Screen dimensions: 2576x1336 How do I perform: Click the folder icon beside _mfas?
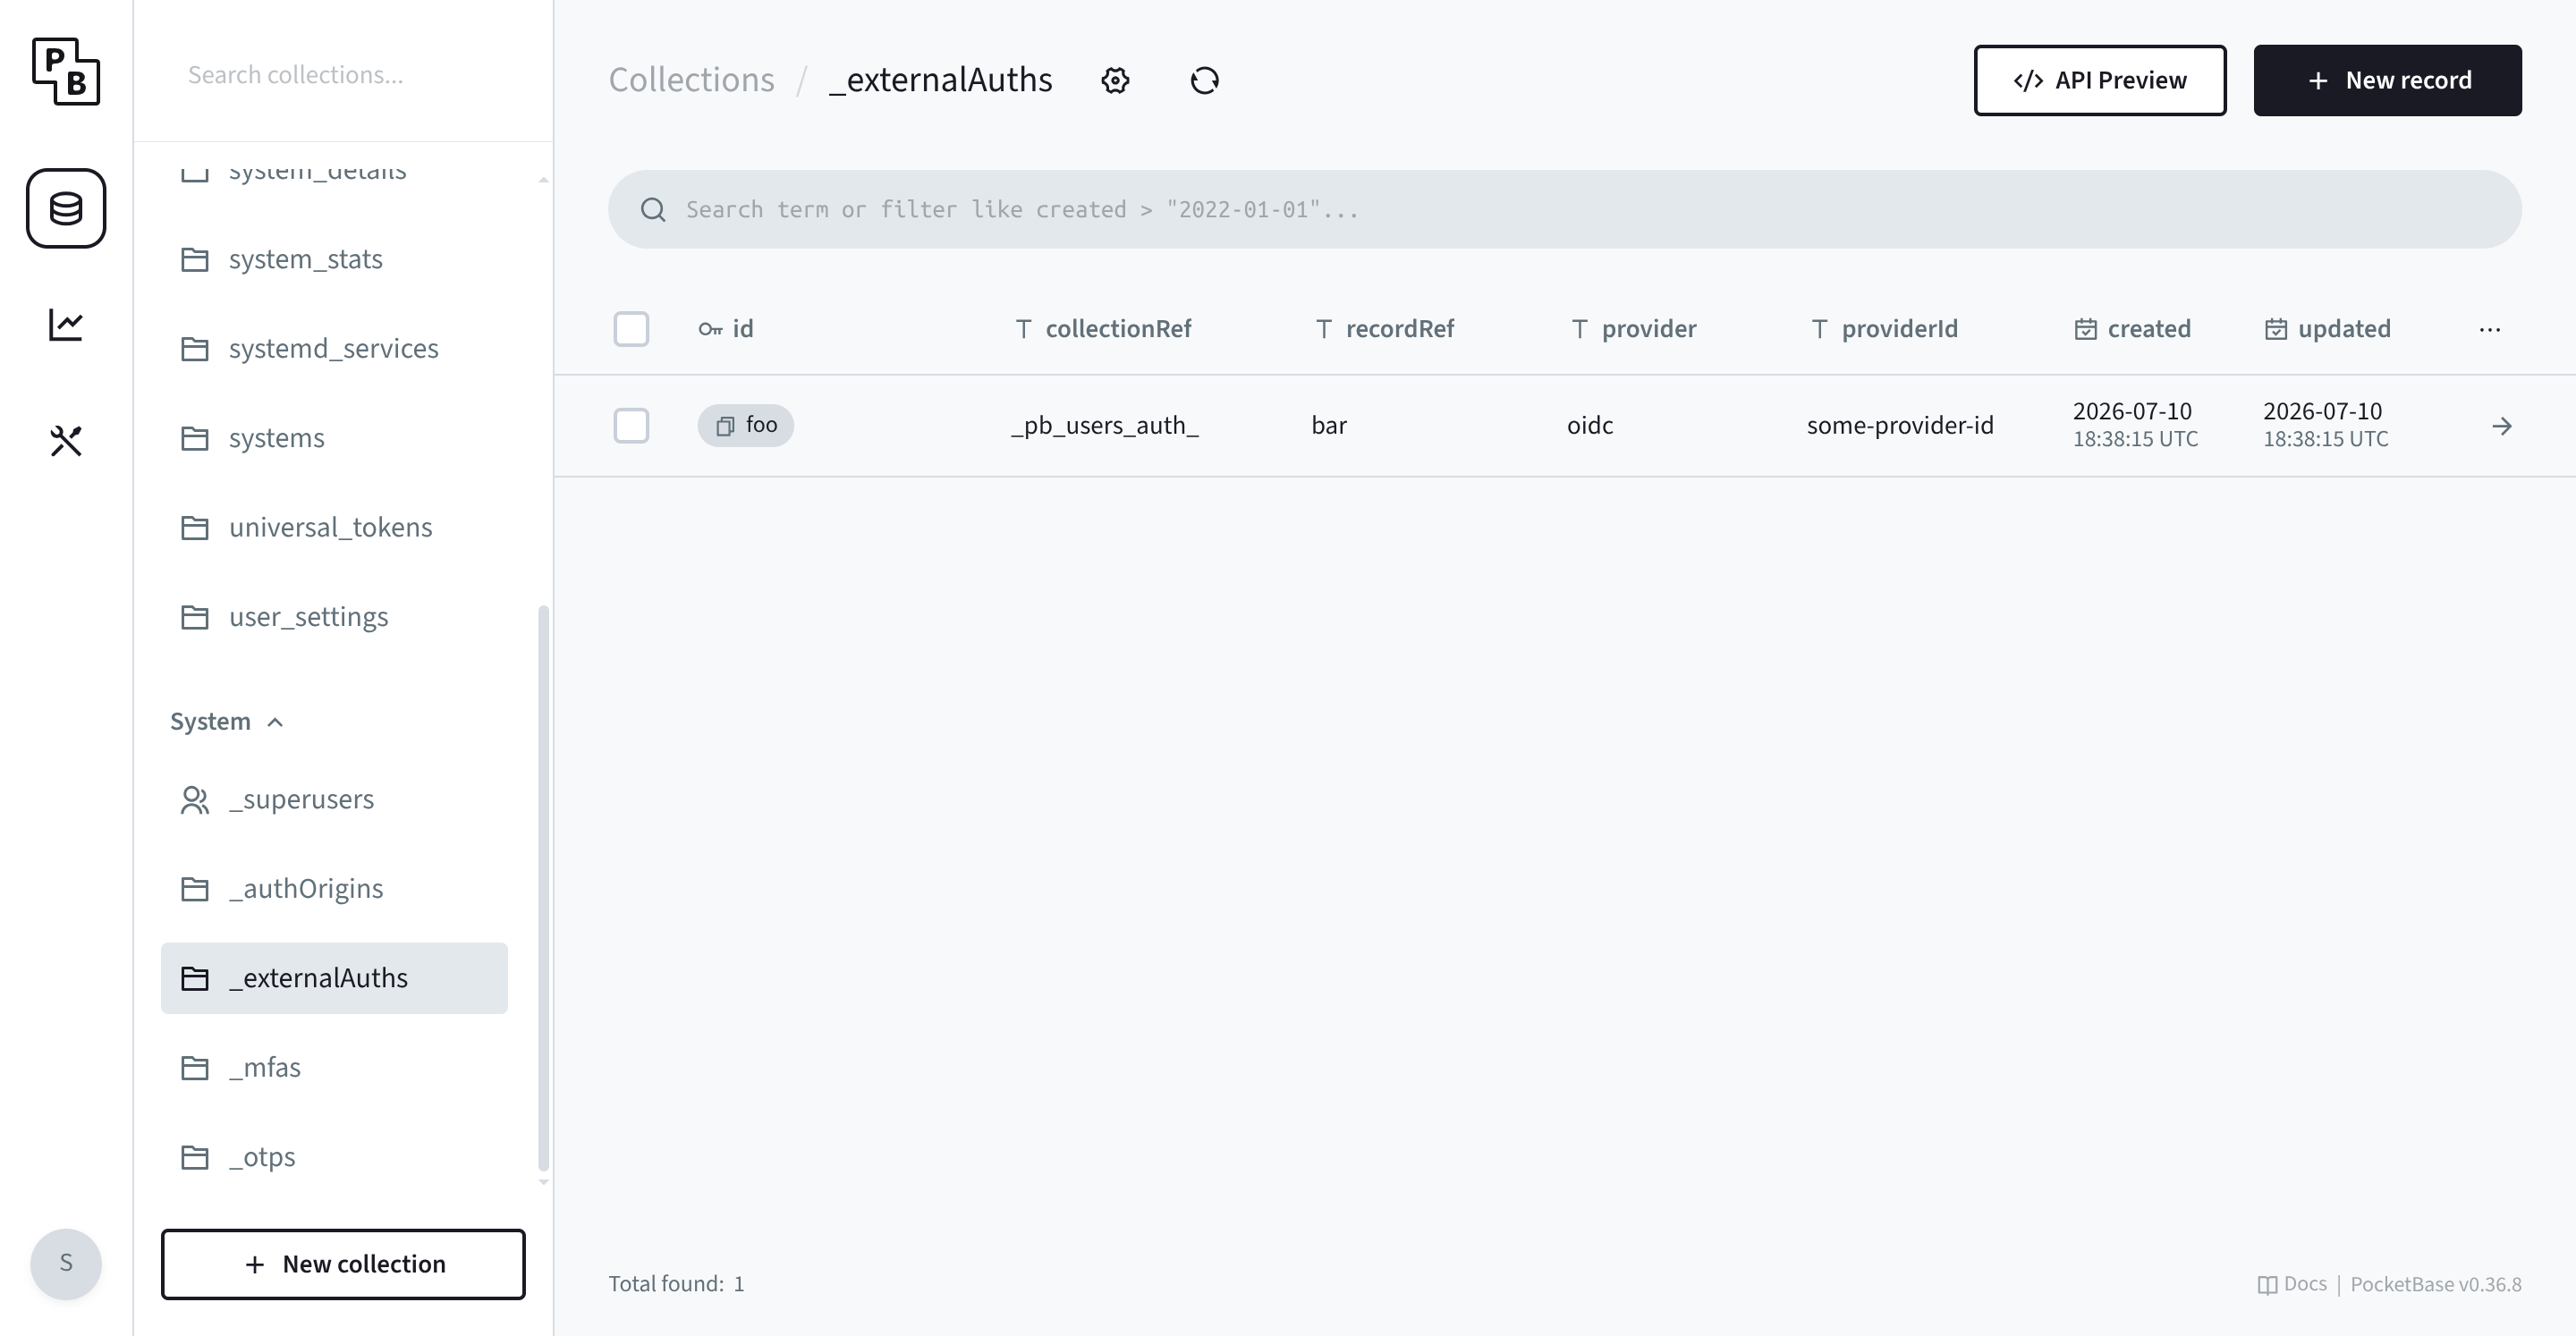click(x=195, y=1068)
